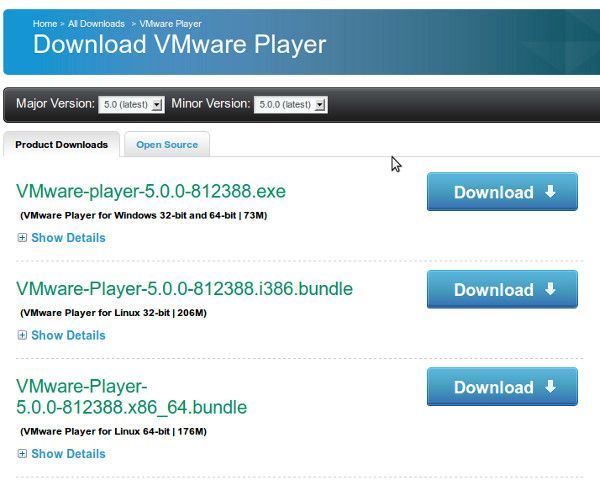Click the VMware-player-5.0.0-812388.exe title link
Viewport: 600px width, 480px height.
click(151, 191)
